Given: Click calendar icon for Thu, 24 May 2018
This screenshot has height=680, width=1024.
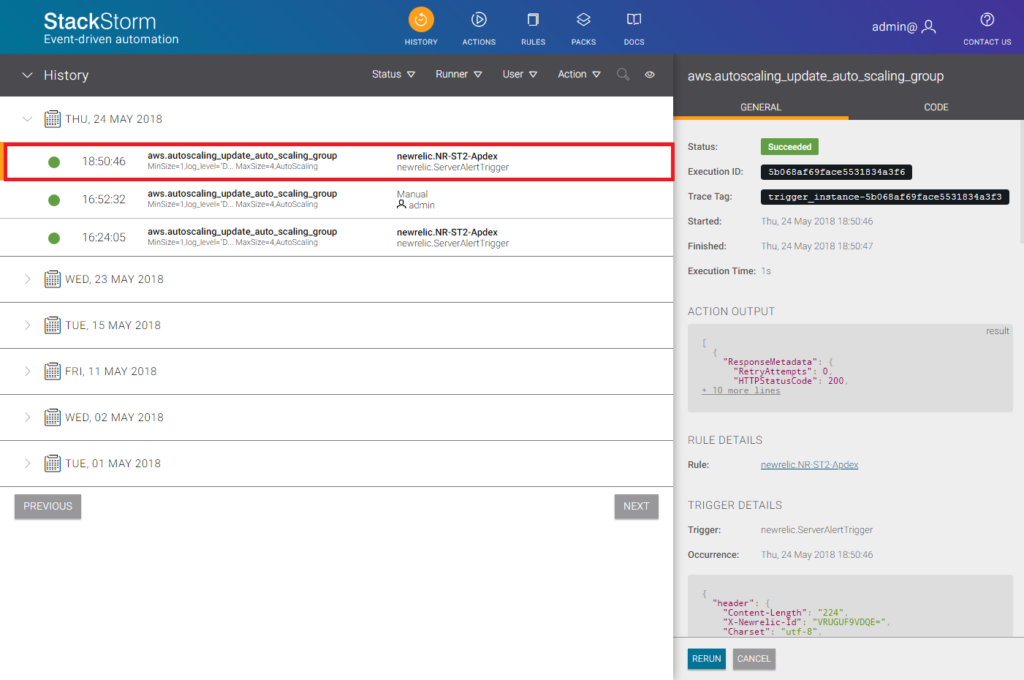Looking at the screenshot, I should 52,119.
